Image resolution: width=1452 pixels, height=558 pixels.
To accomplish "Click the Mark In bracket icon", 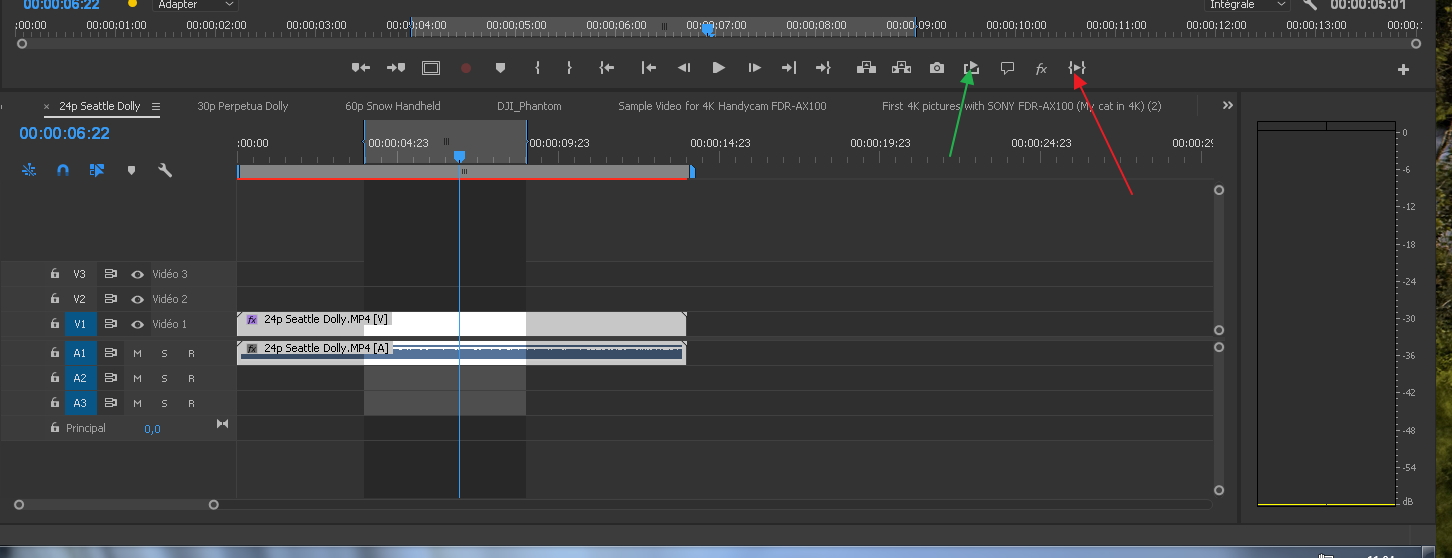I will [x=537, y=68].
